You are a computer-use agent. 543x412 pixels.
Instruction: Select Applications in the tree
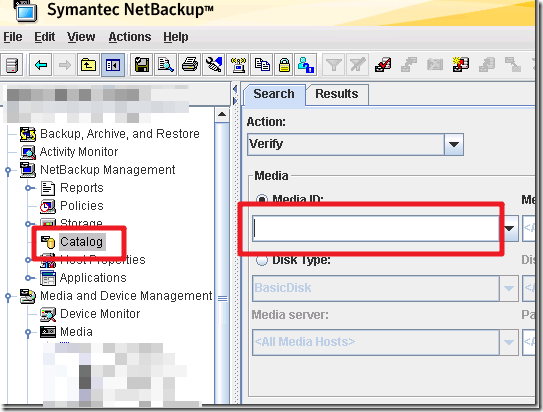pyautogui.click(x=93, y=278)
